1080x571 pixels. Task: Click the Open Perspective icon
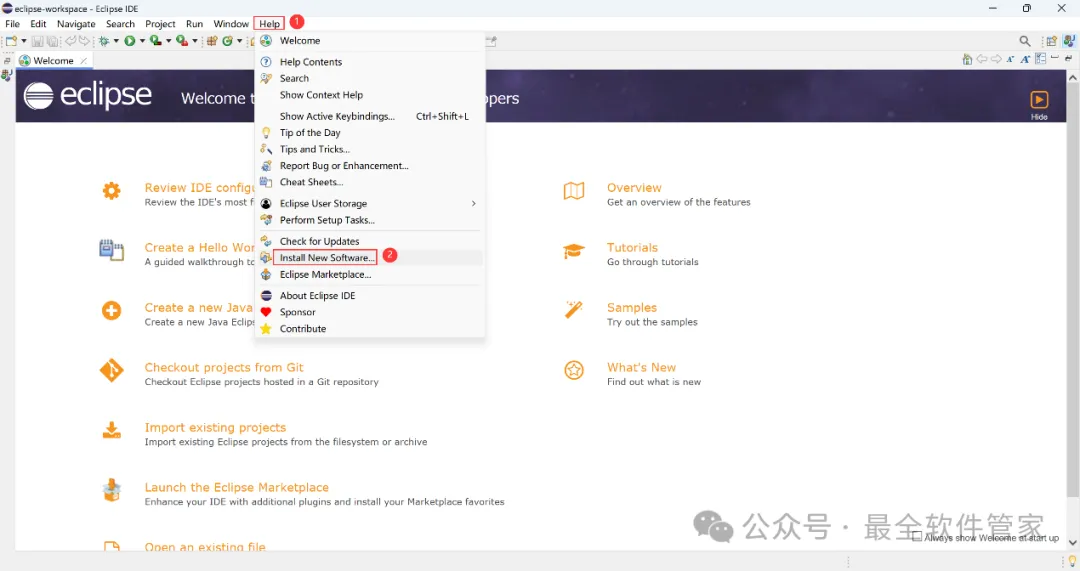tap(1052, 41)
